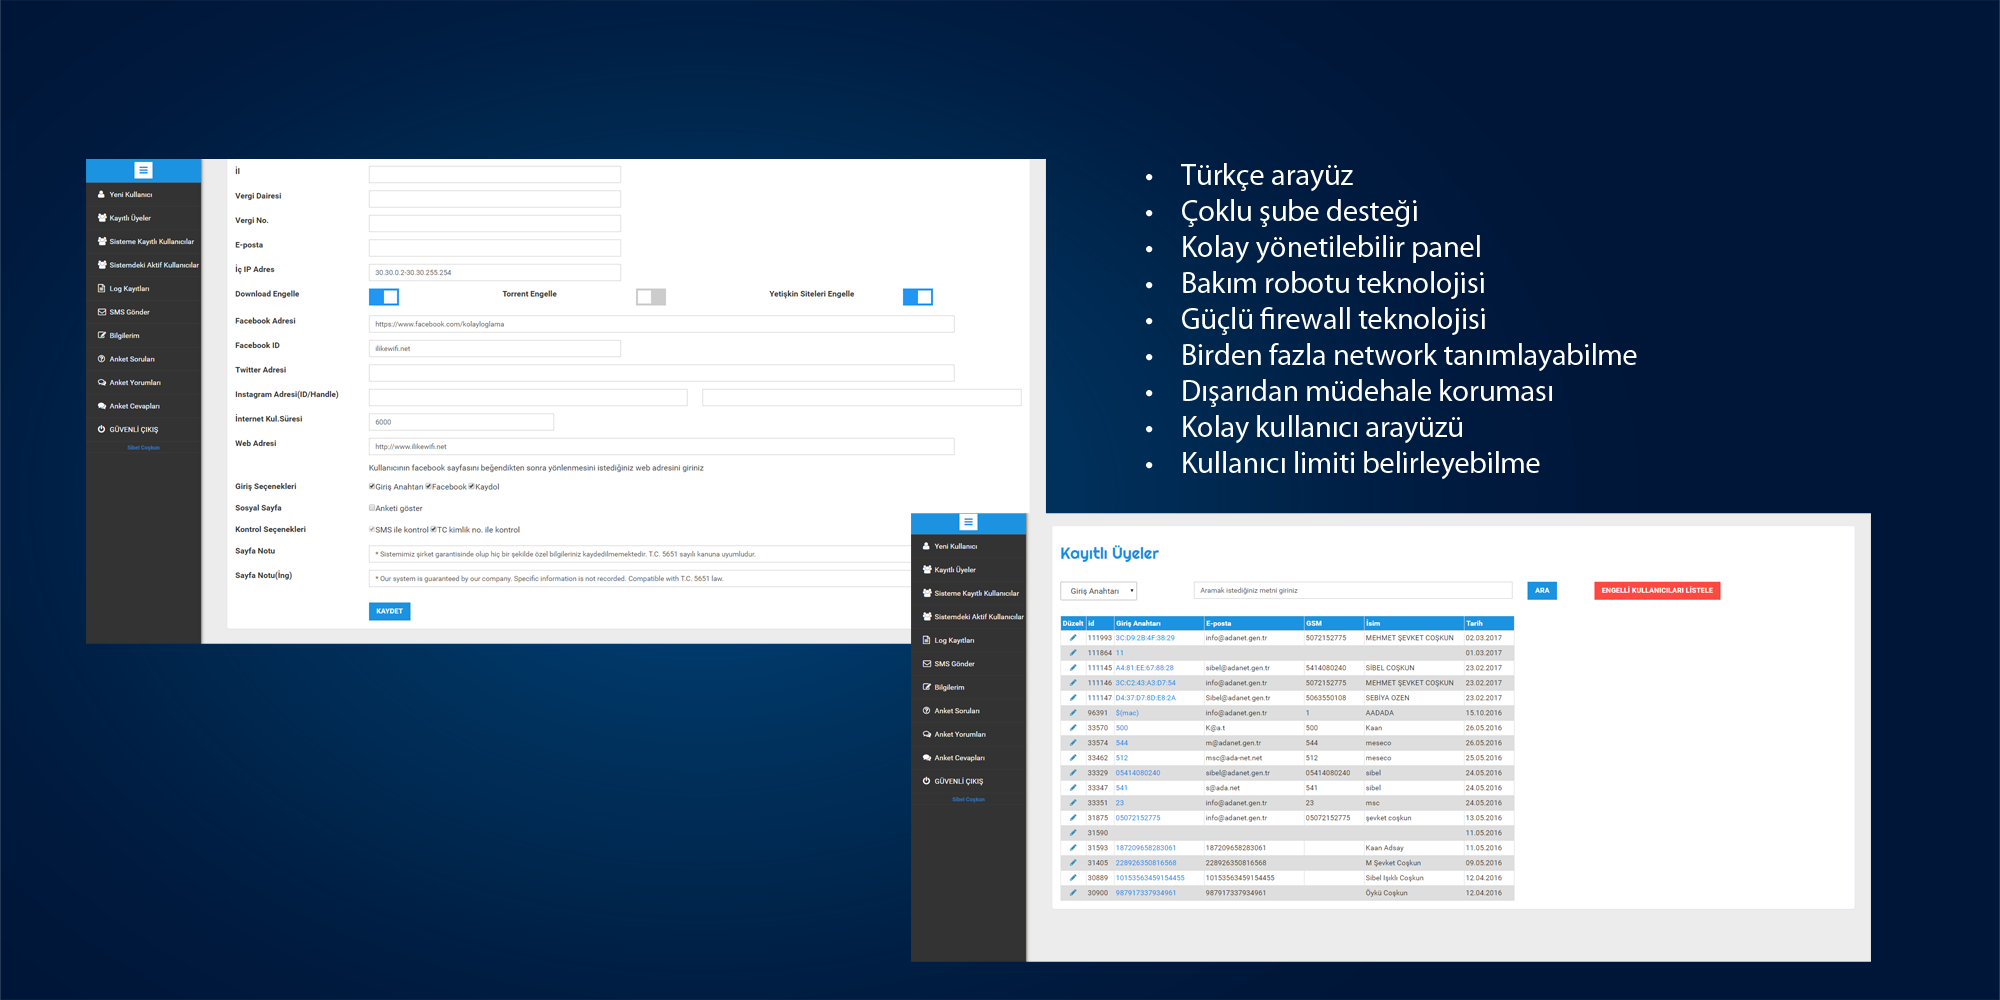The width and height of the screenshot is (2000, 1000).
Task: Turn off the Yetişkin Siteleri Engelle switch
Action: [x=918, y=297]
